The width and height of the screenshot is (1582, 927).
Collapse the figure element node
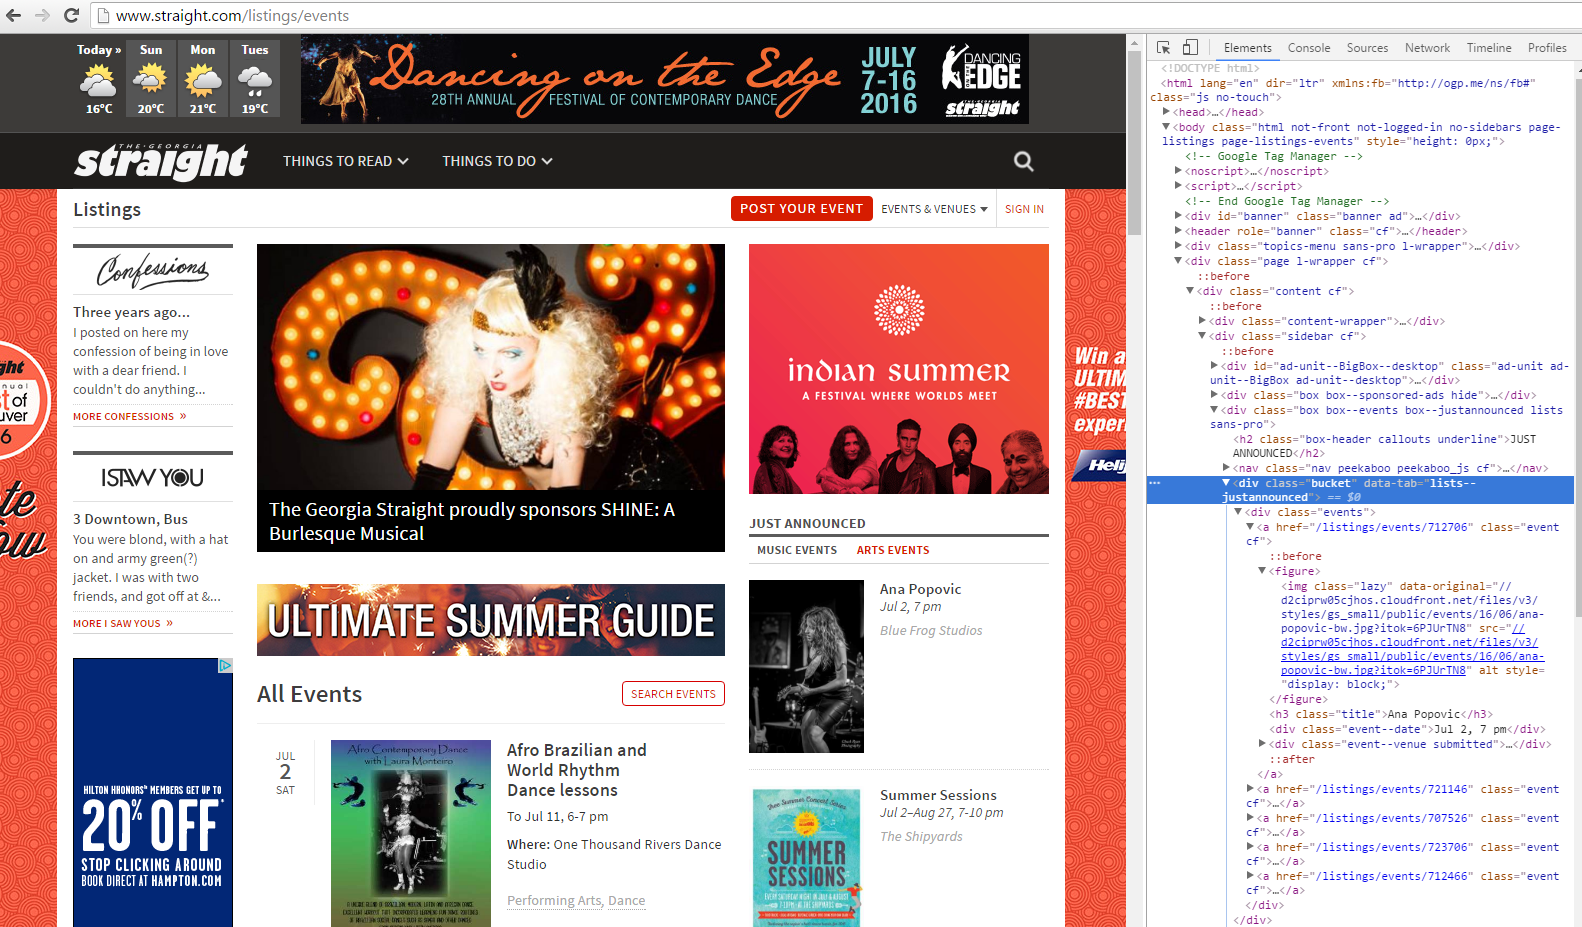click(1262, 570)
